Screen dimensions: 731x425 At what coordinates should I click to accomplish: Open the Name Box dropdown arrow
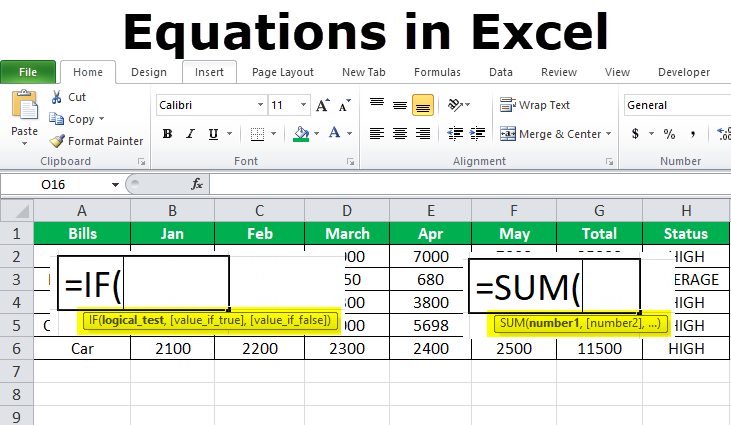click(x=115, y=185)
